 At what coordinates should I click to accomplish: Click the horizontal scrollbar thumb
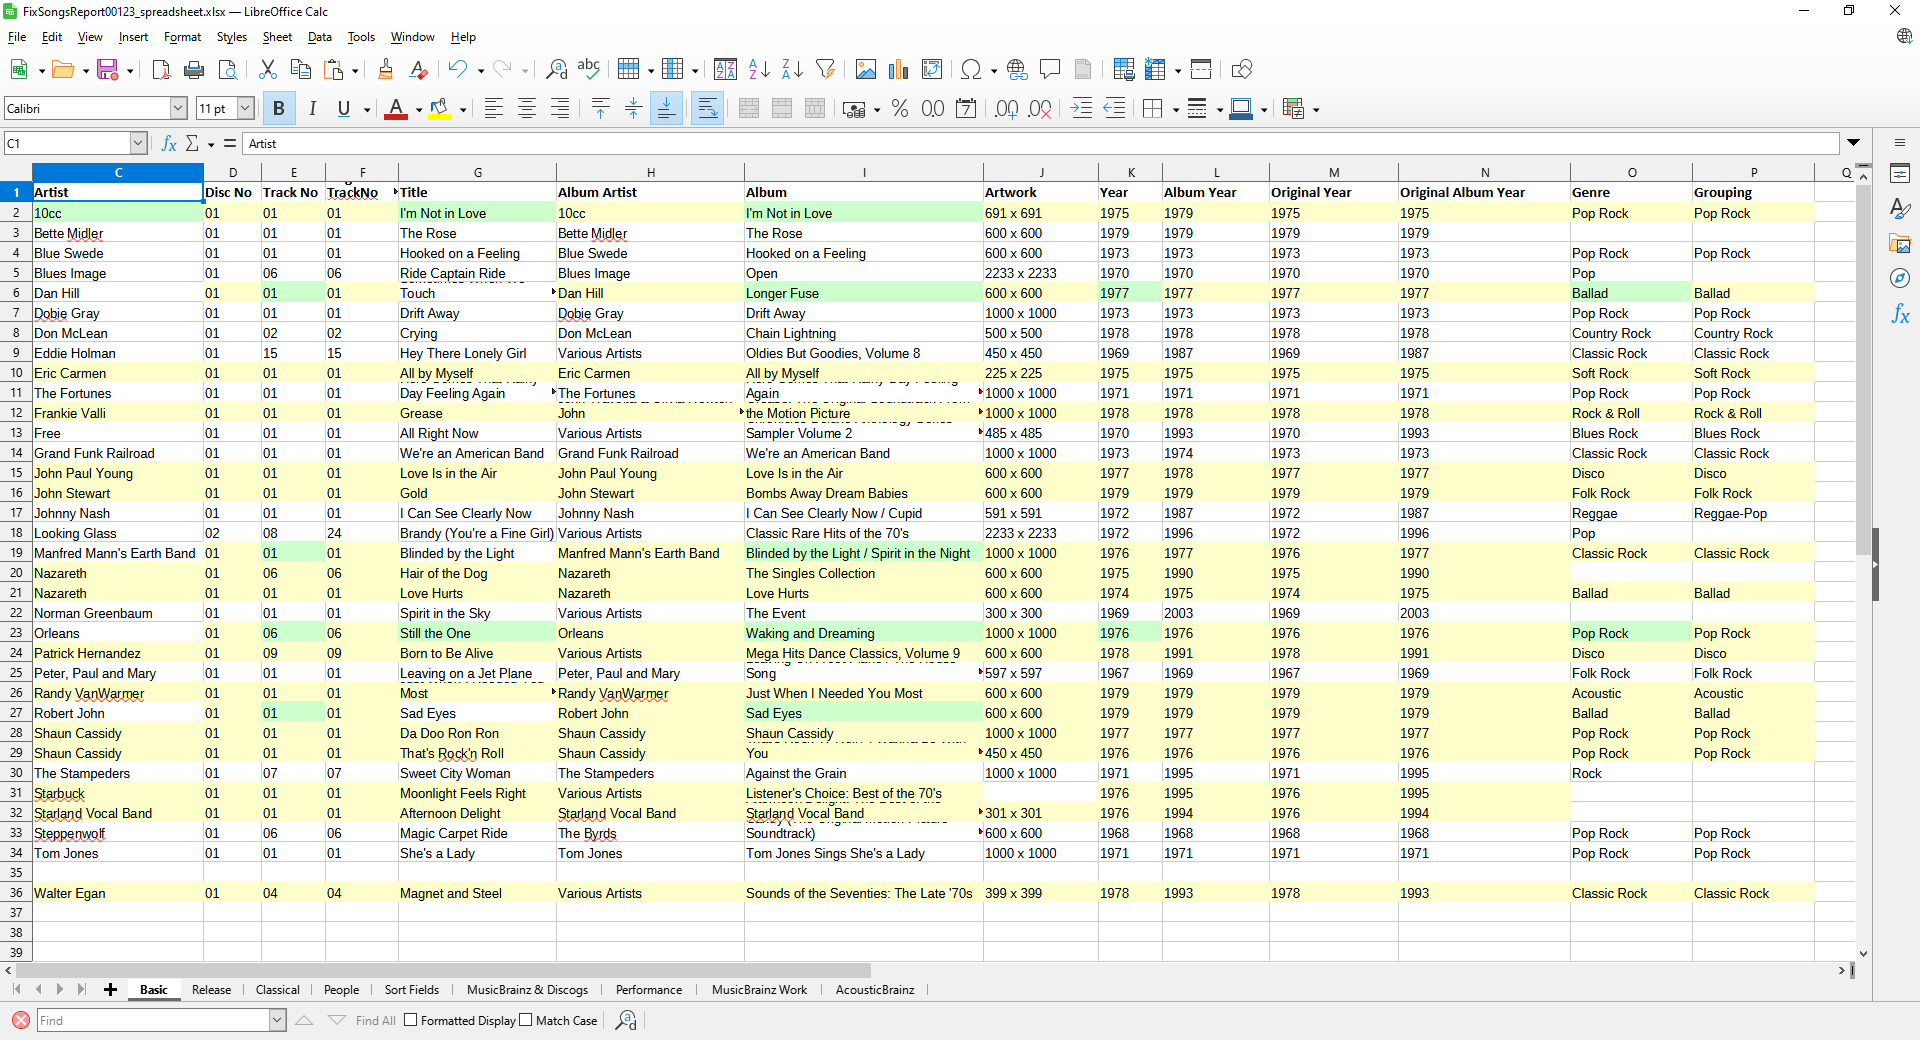[x=443, y=970]
